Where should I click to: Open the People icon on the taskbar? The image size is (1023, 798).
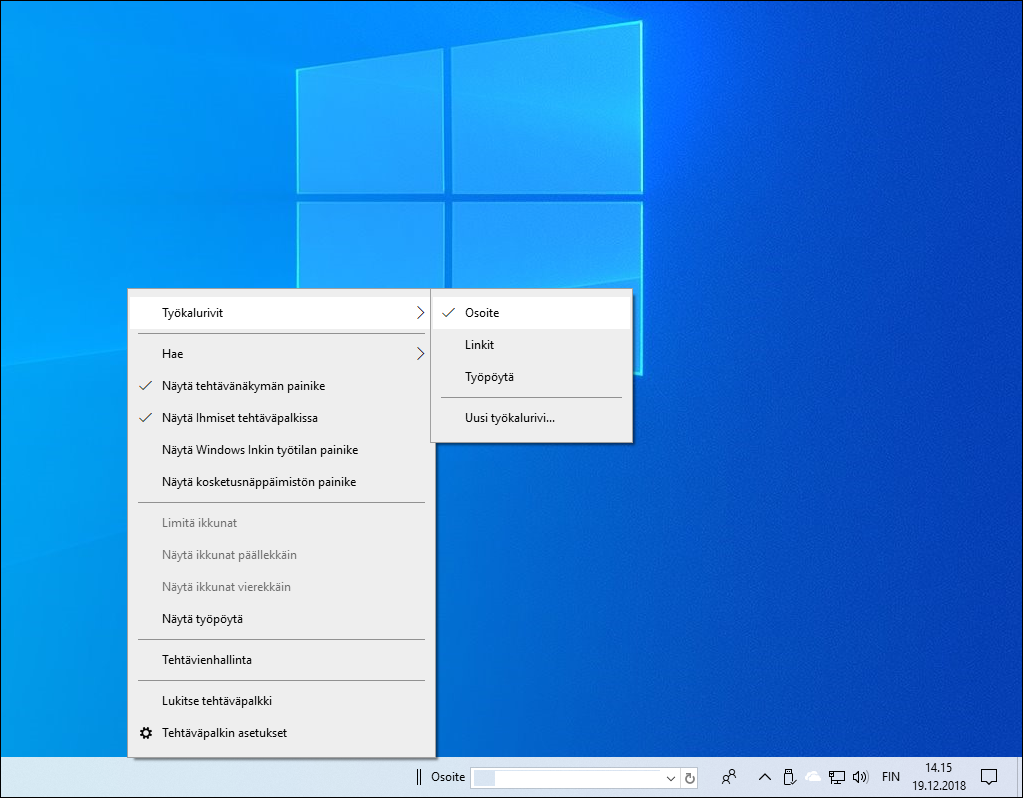tap(728, 777)
